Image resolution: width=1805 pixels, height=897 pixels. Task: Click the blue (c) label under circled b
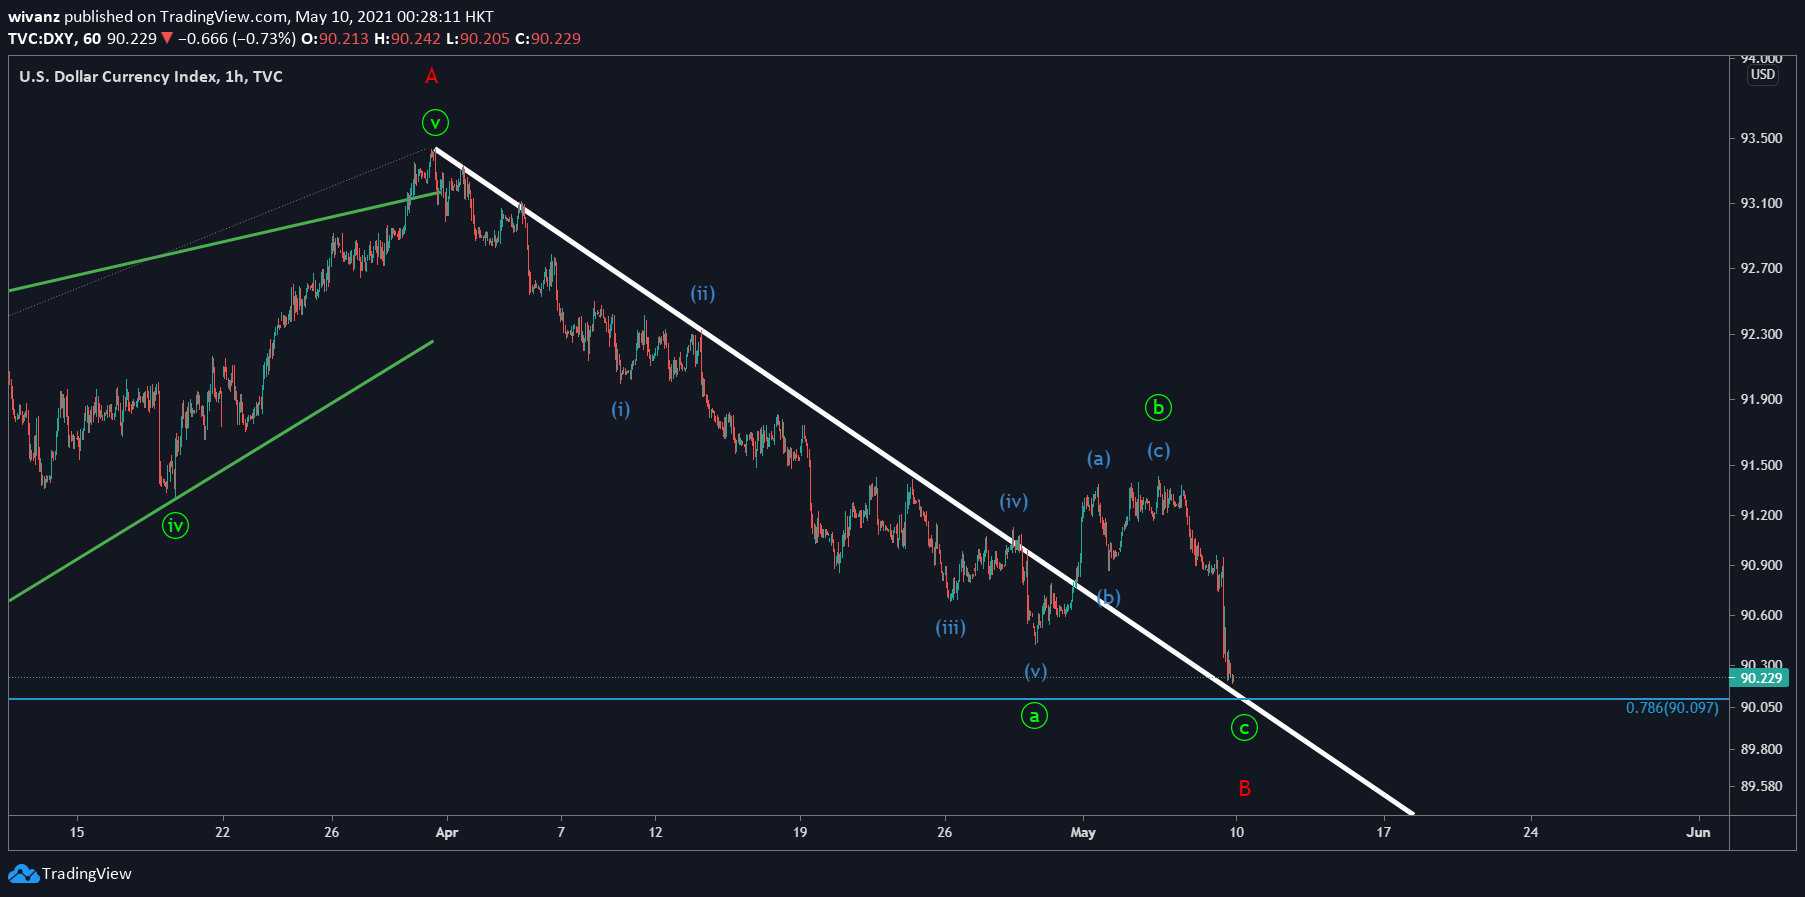pyautogui.click(x=1158, y=451)
